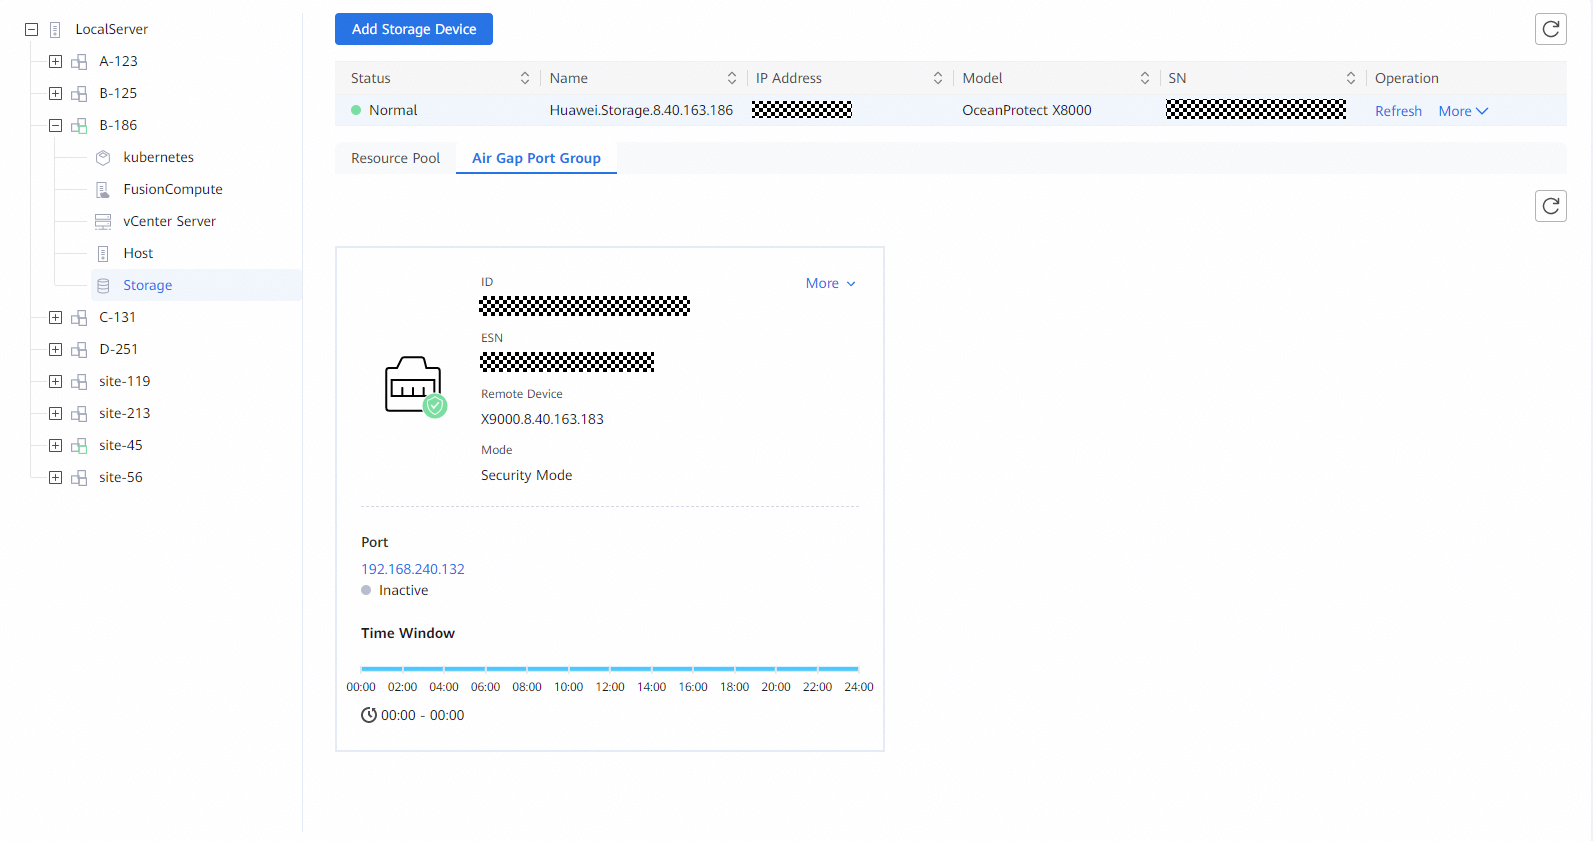Click the site-119 site icon
The image size is (1593, 842).
click(79, 382)
